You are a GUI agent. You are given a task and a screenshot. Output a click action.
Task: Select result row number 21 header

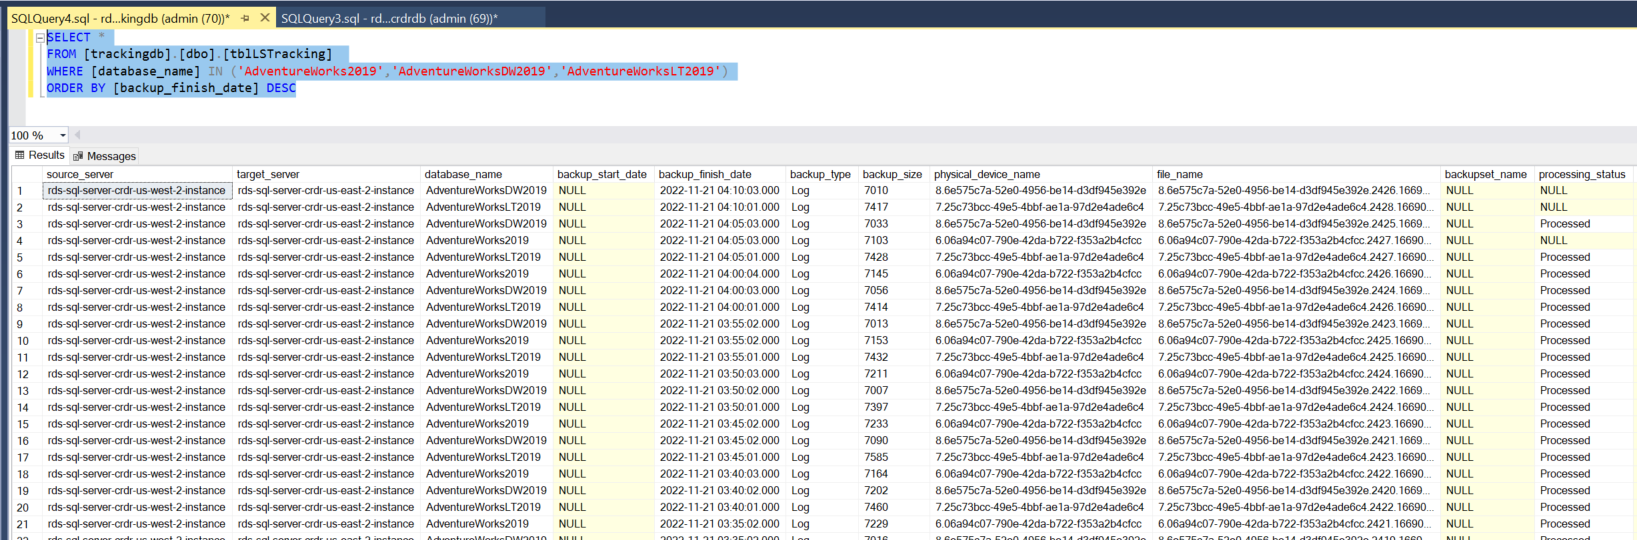[27, 524]
